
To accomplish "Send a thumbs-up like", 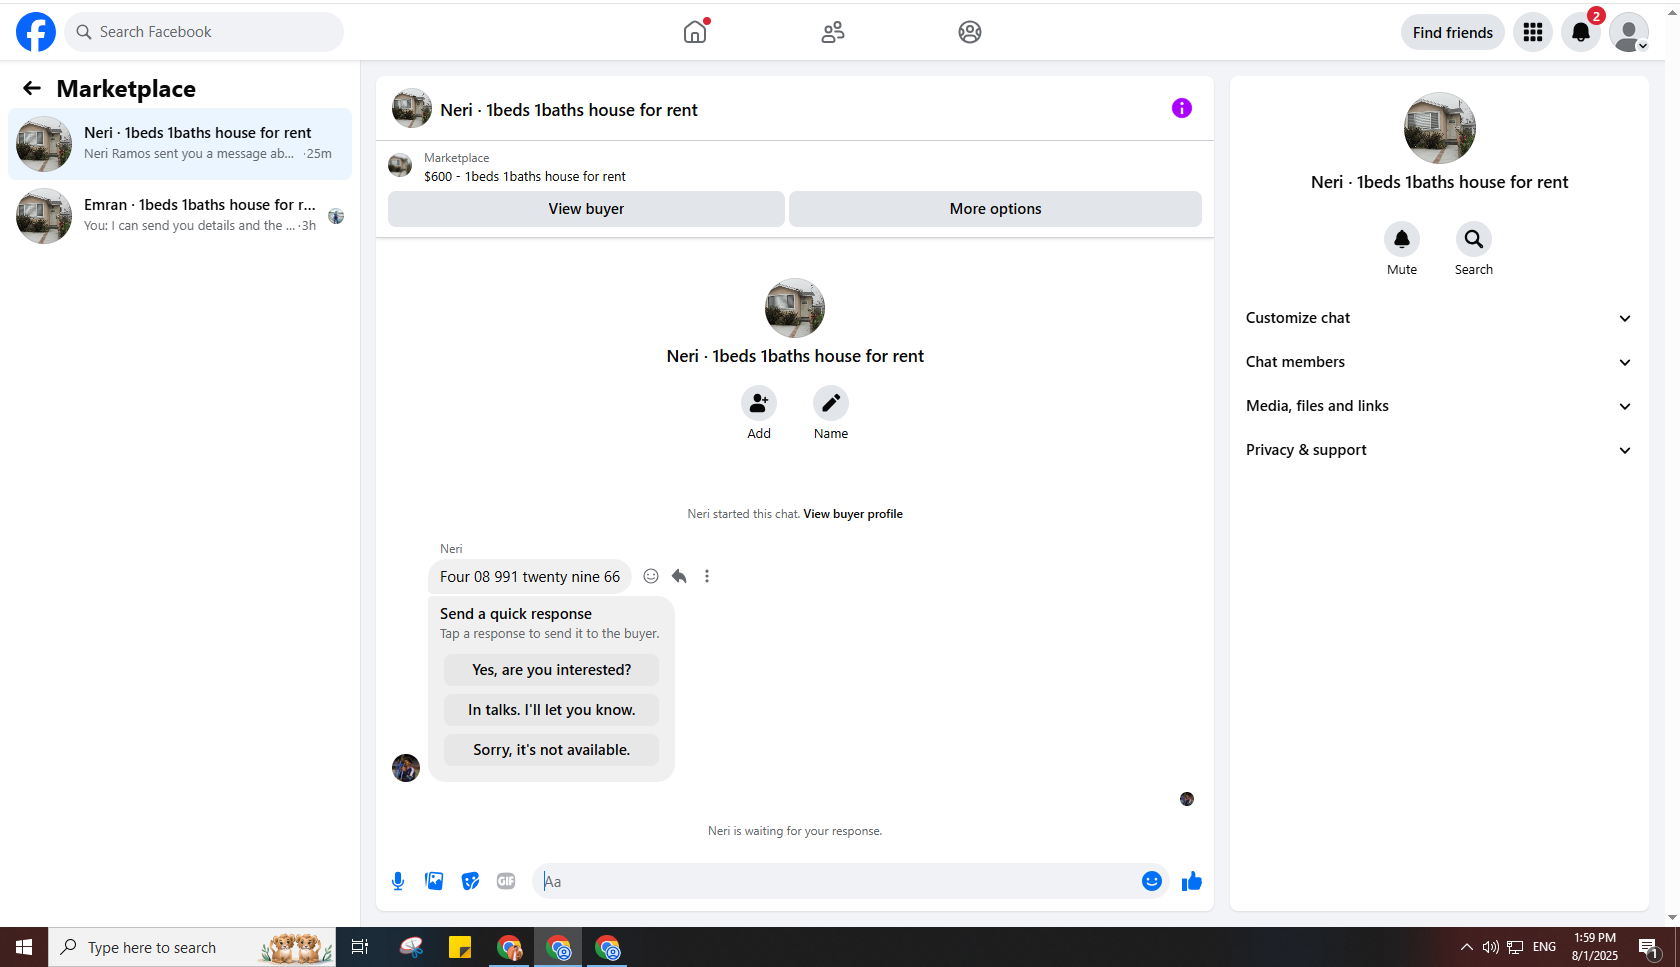I will [1192, 881].
